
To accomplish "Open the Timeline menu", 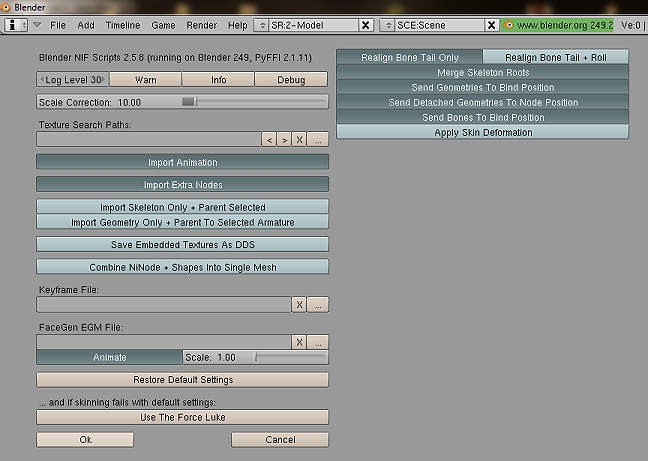I will point(123,25).
